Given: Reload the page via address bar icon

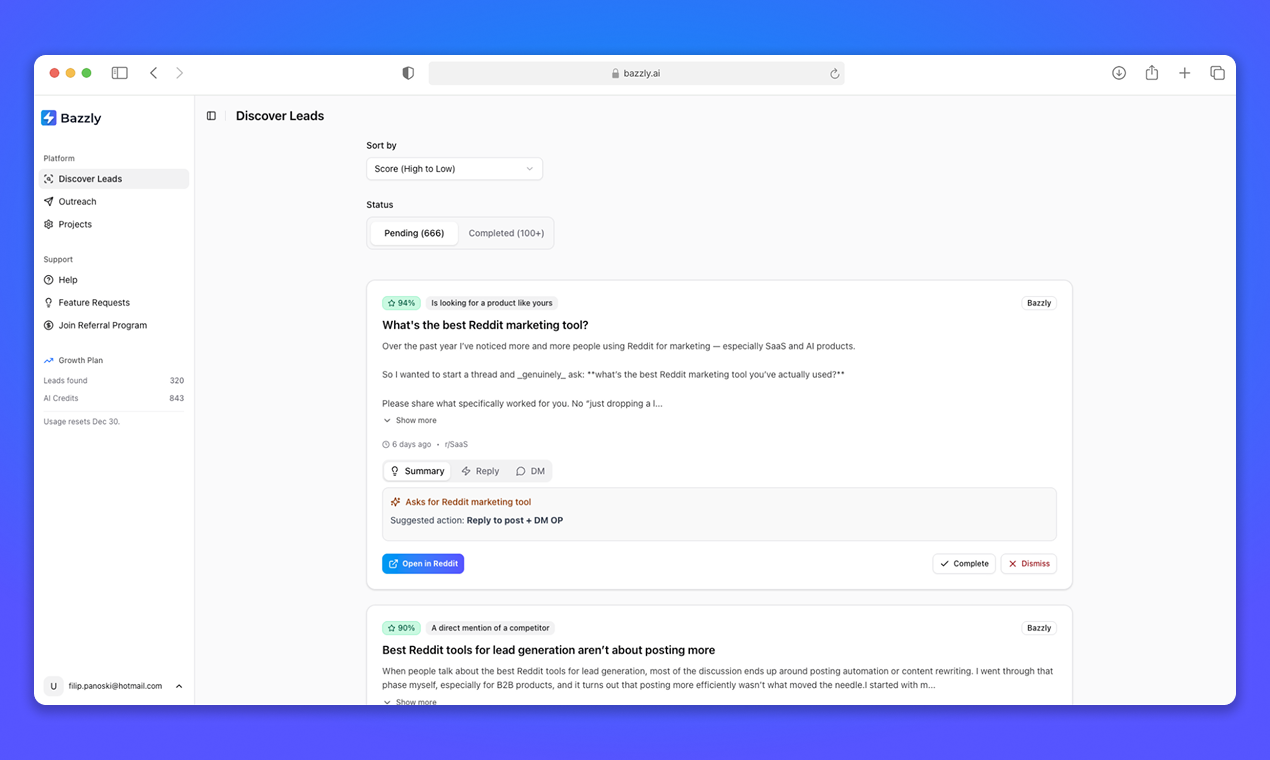Looking at the screenshot, I should pos(834,73).
